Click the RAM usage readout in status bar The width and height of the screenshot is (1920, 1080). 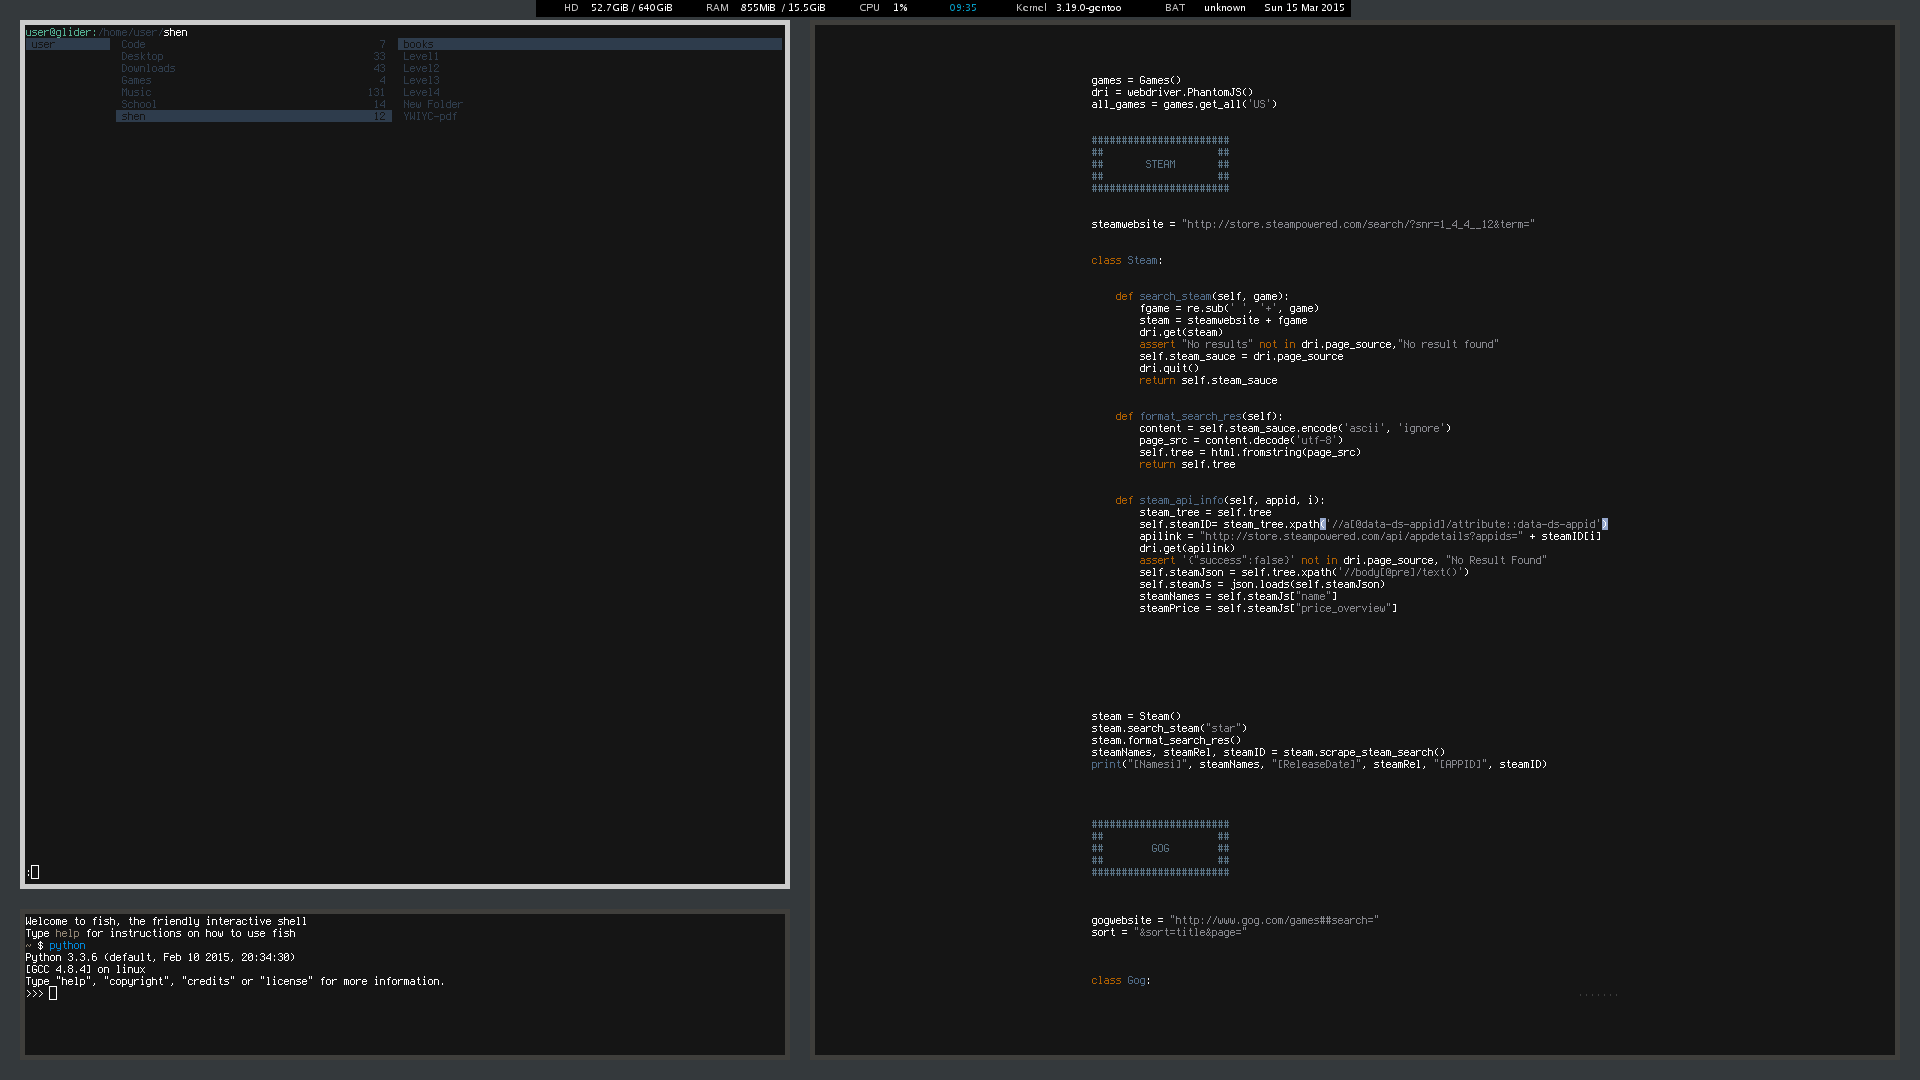[766, 8]
